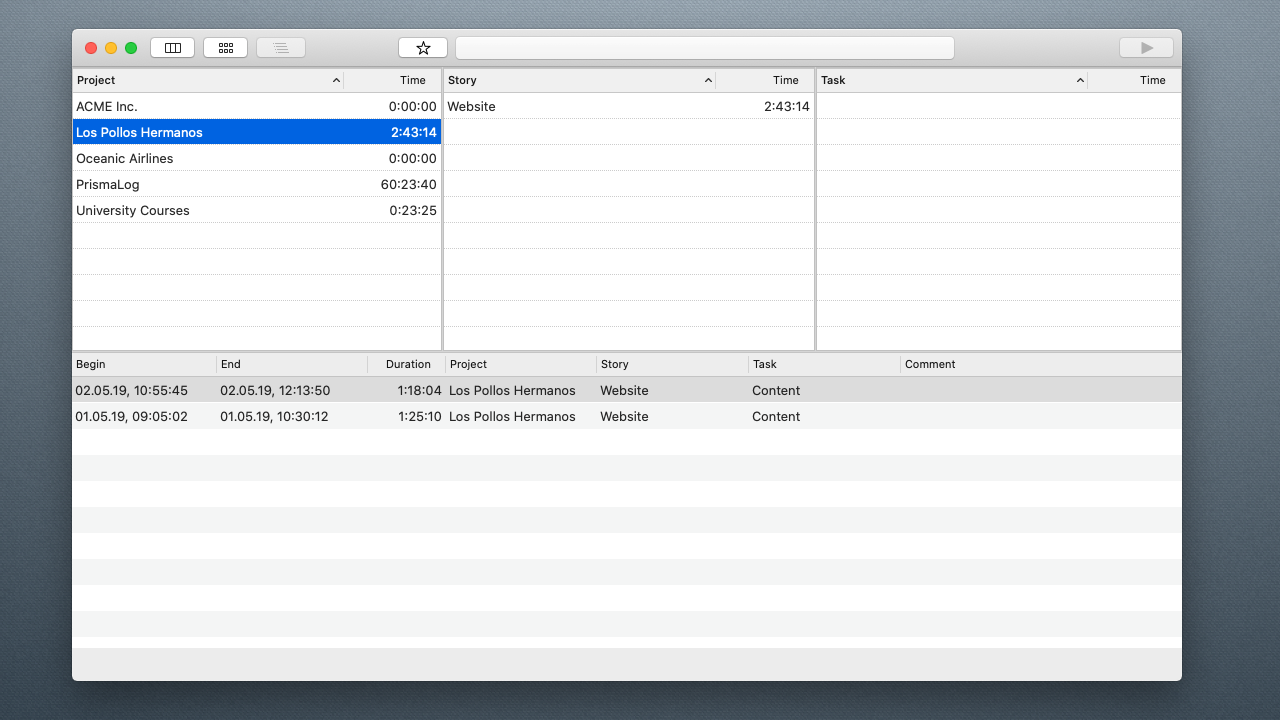Click the 1:25:10 duration cell
The image size is (1280, 720).
tap(419, 416)
